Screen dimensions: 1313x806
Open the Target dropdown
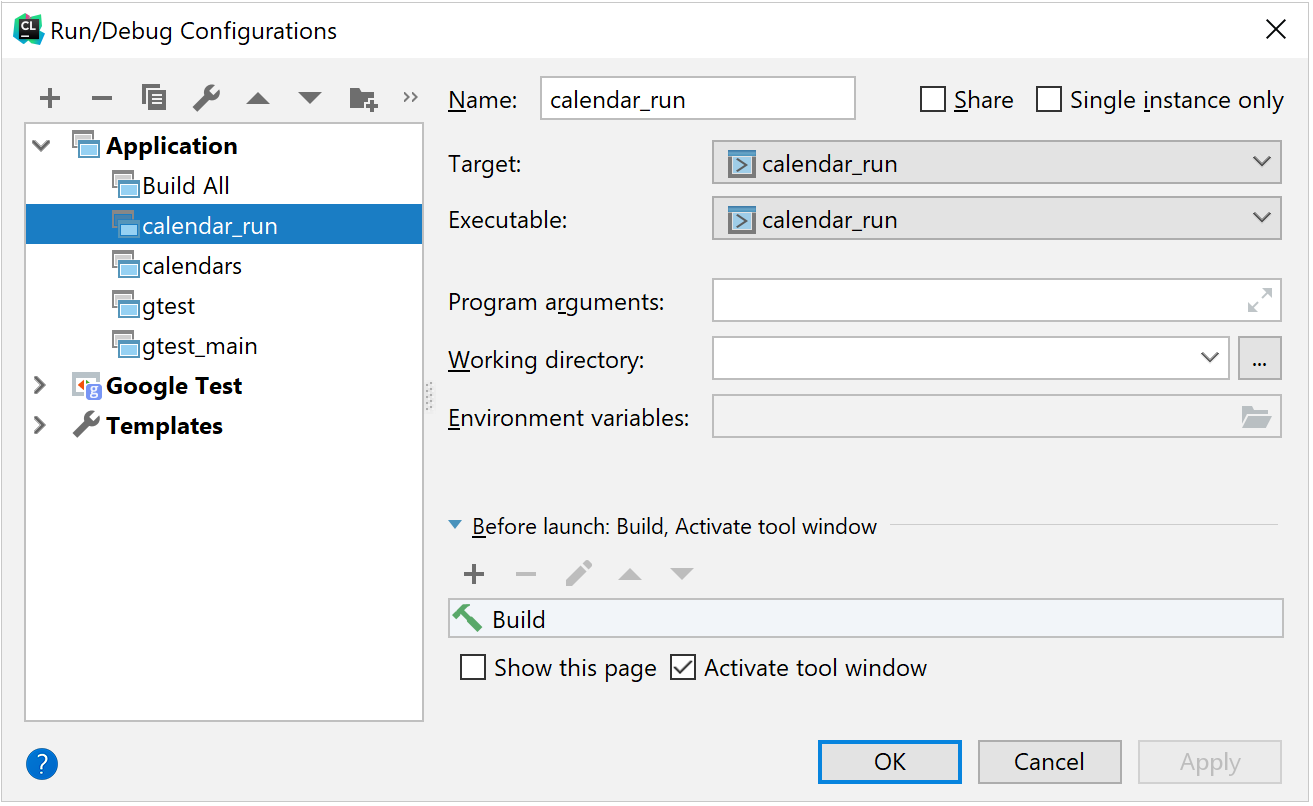click(996, 163)
